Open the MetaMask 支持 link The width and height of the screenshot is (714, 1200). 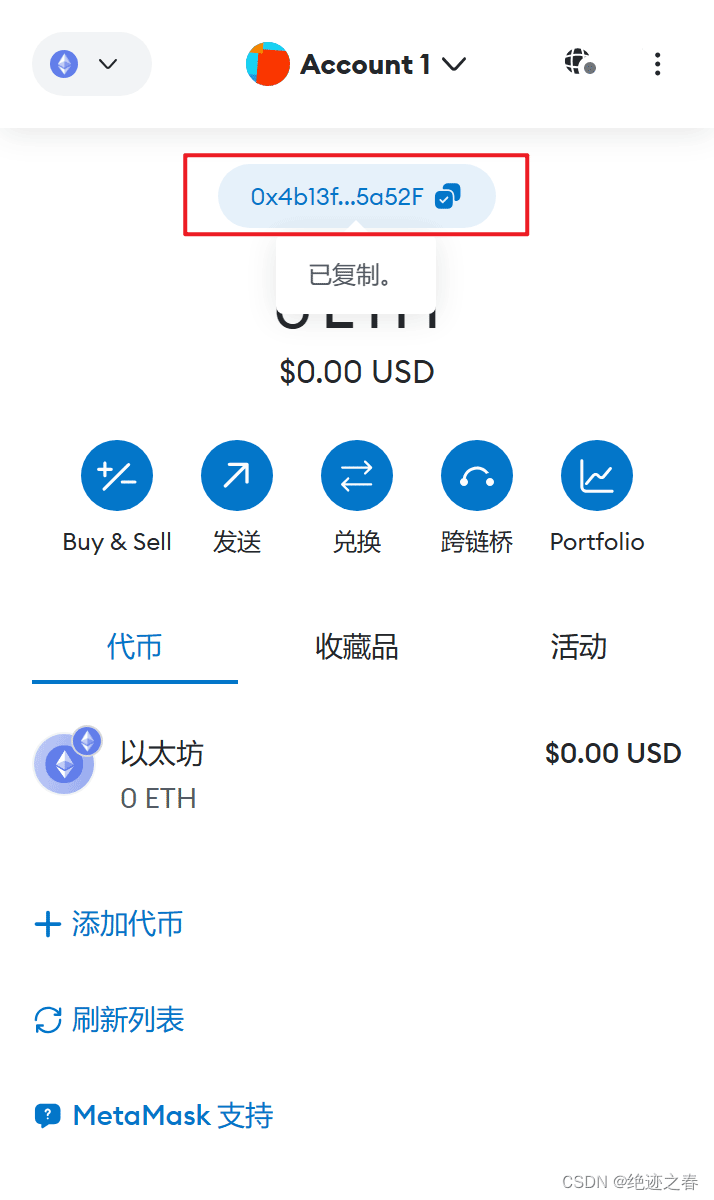(154, 1116)
